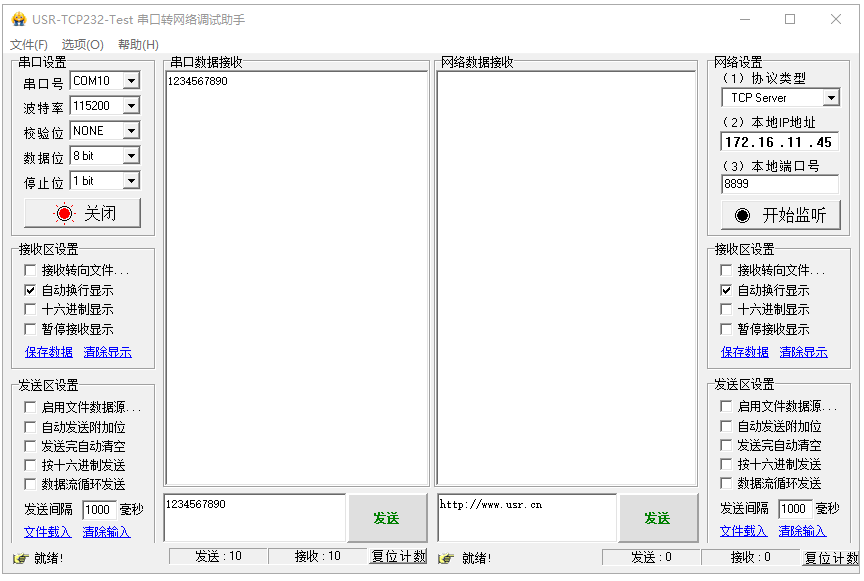Open the TCP Server protocol type dropdown

click(831, 98)
